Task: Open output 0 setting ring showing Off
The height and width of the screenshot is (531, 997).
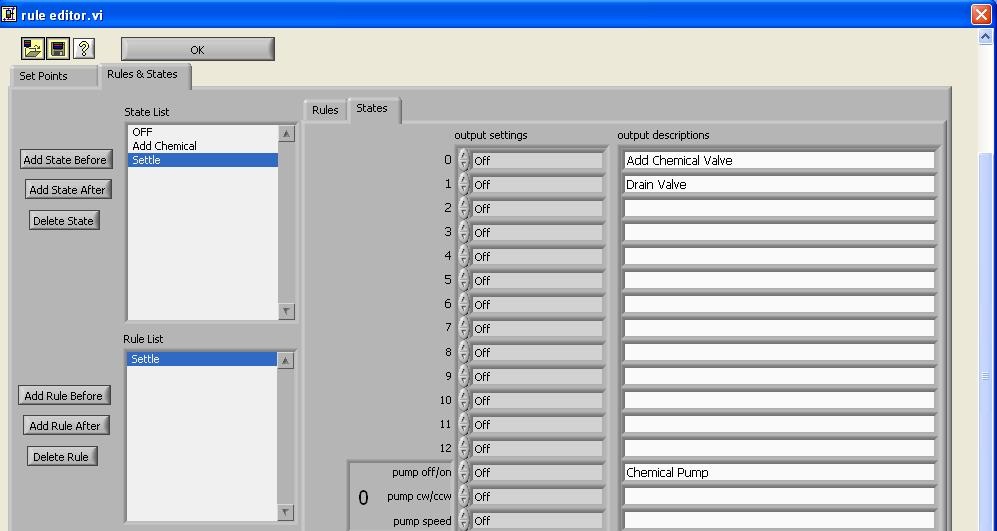Action: tap(537, 161)
